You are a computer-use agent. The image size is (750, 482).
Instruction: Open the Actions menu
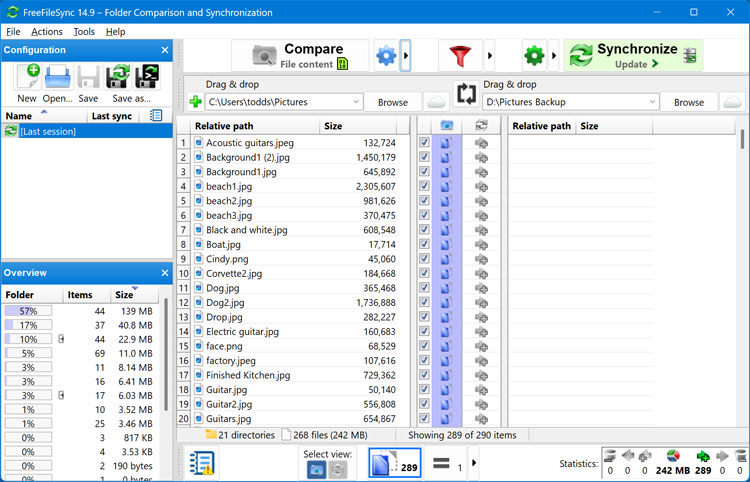pyautogui.click(x=47, y=32)
